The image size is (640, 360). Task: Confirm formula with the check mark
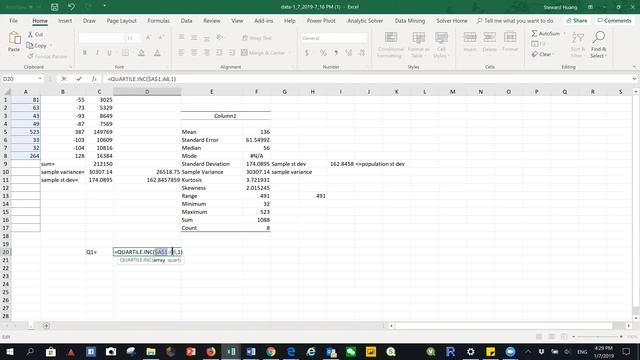79,79
